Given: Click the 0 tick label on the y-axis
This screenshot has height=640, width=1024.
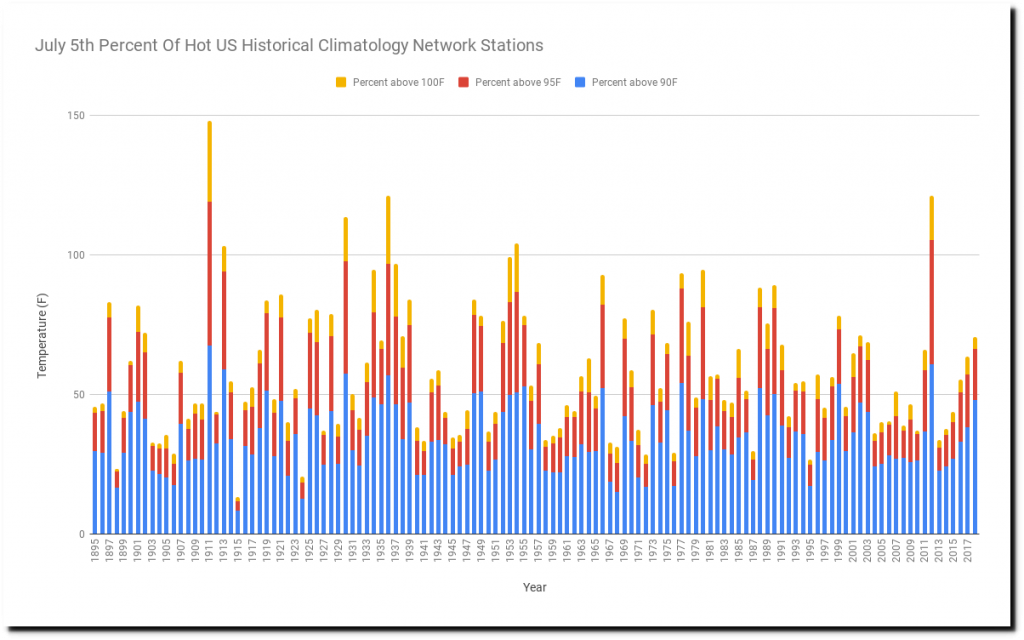Looking at the screenshot, I should 79,534.
